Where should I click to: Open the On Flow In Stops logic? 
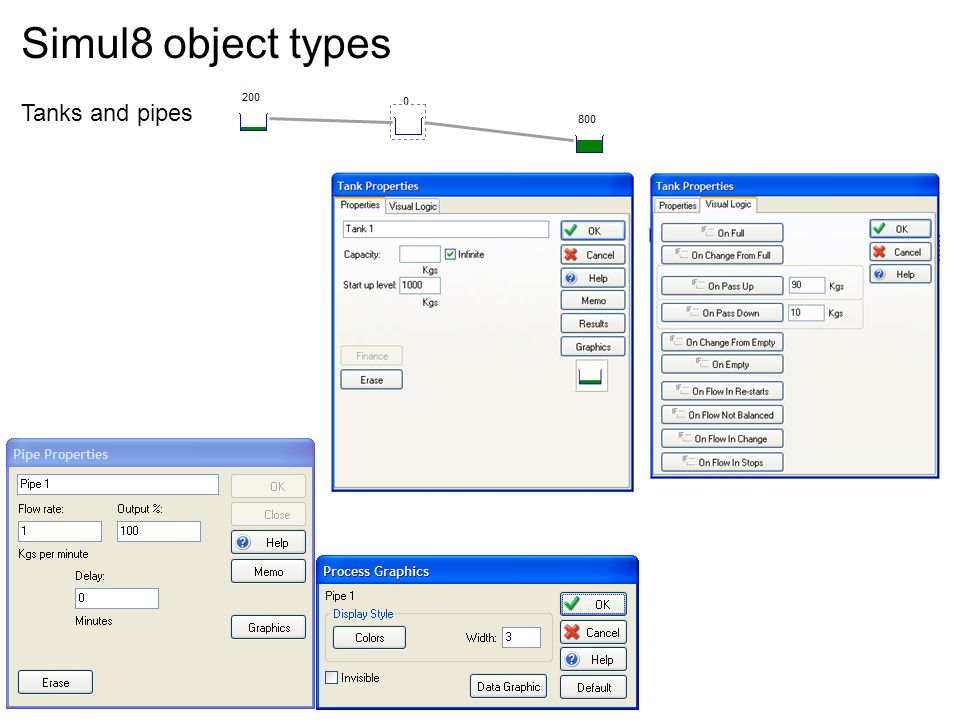722,462
